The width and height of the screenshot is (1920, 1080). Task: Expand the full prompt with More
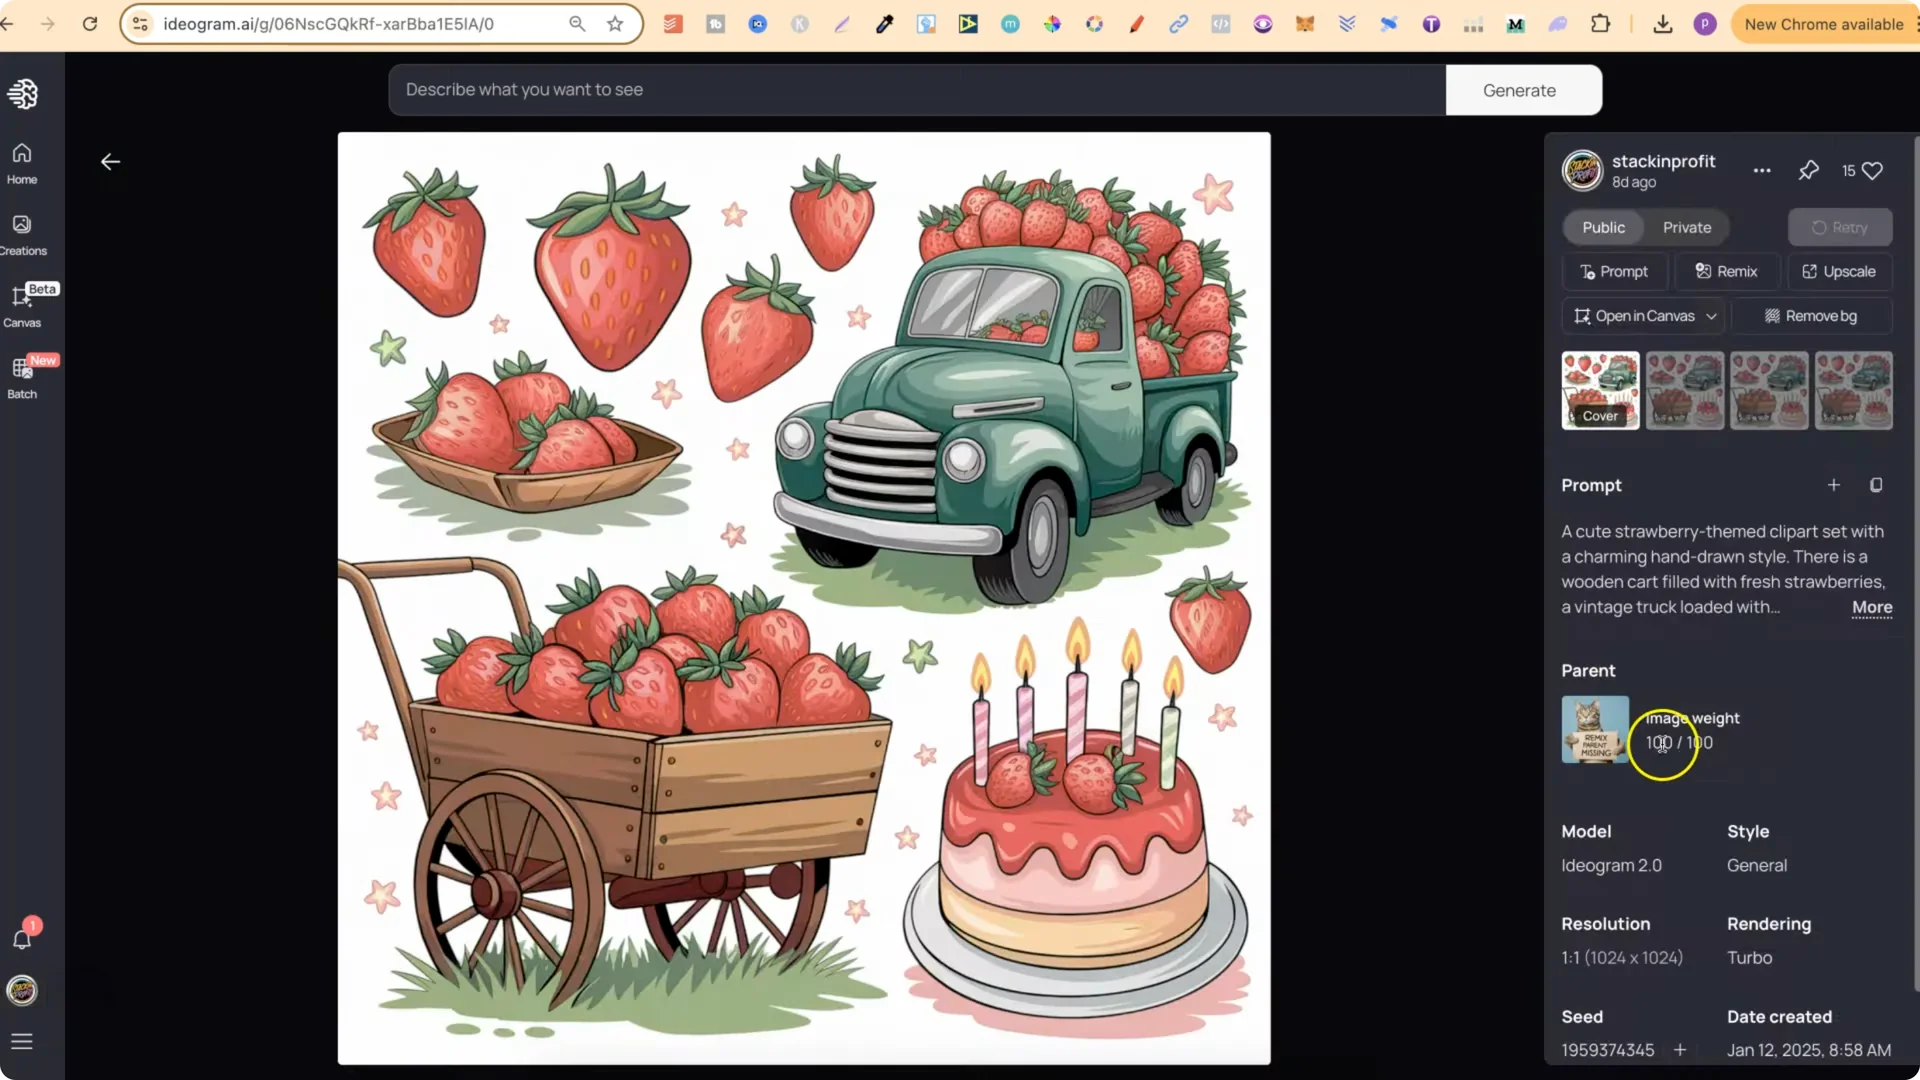tap(1871, 607)
